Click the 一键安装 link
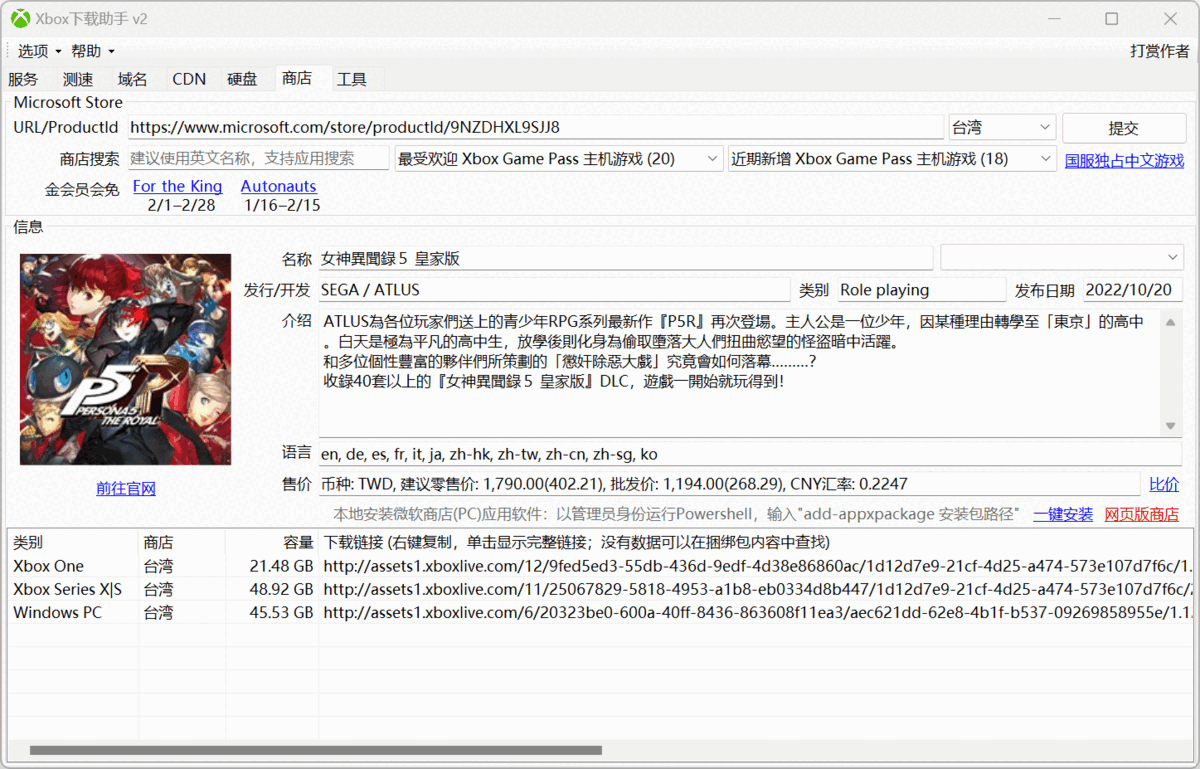Screen dimensions: 1200x769 (1063, 514)
